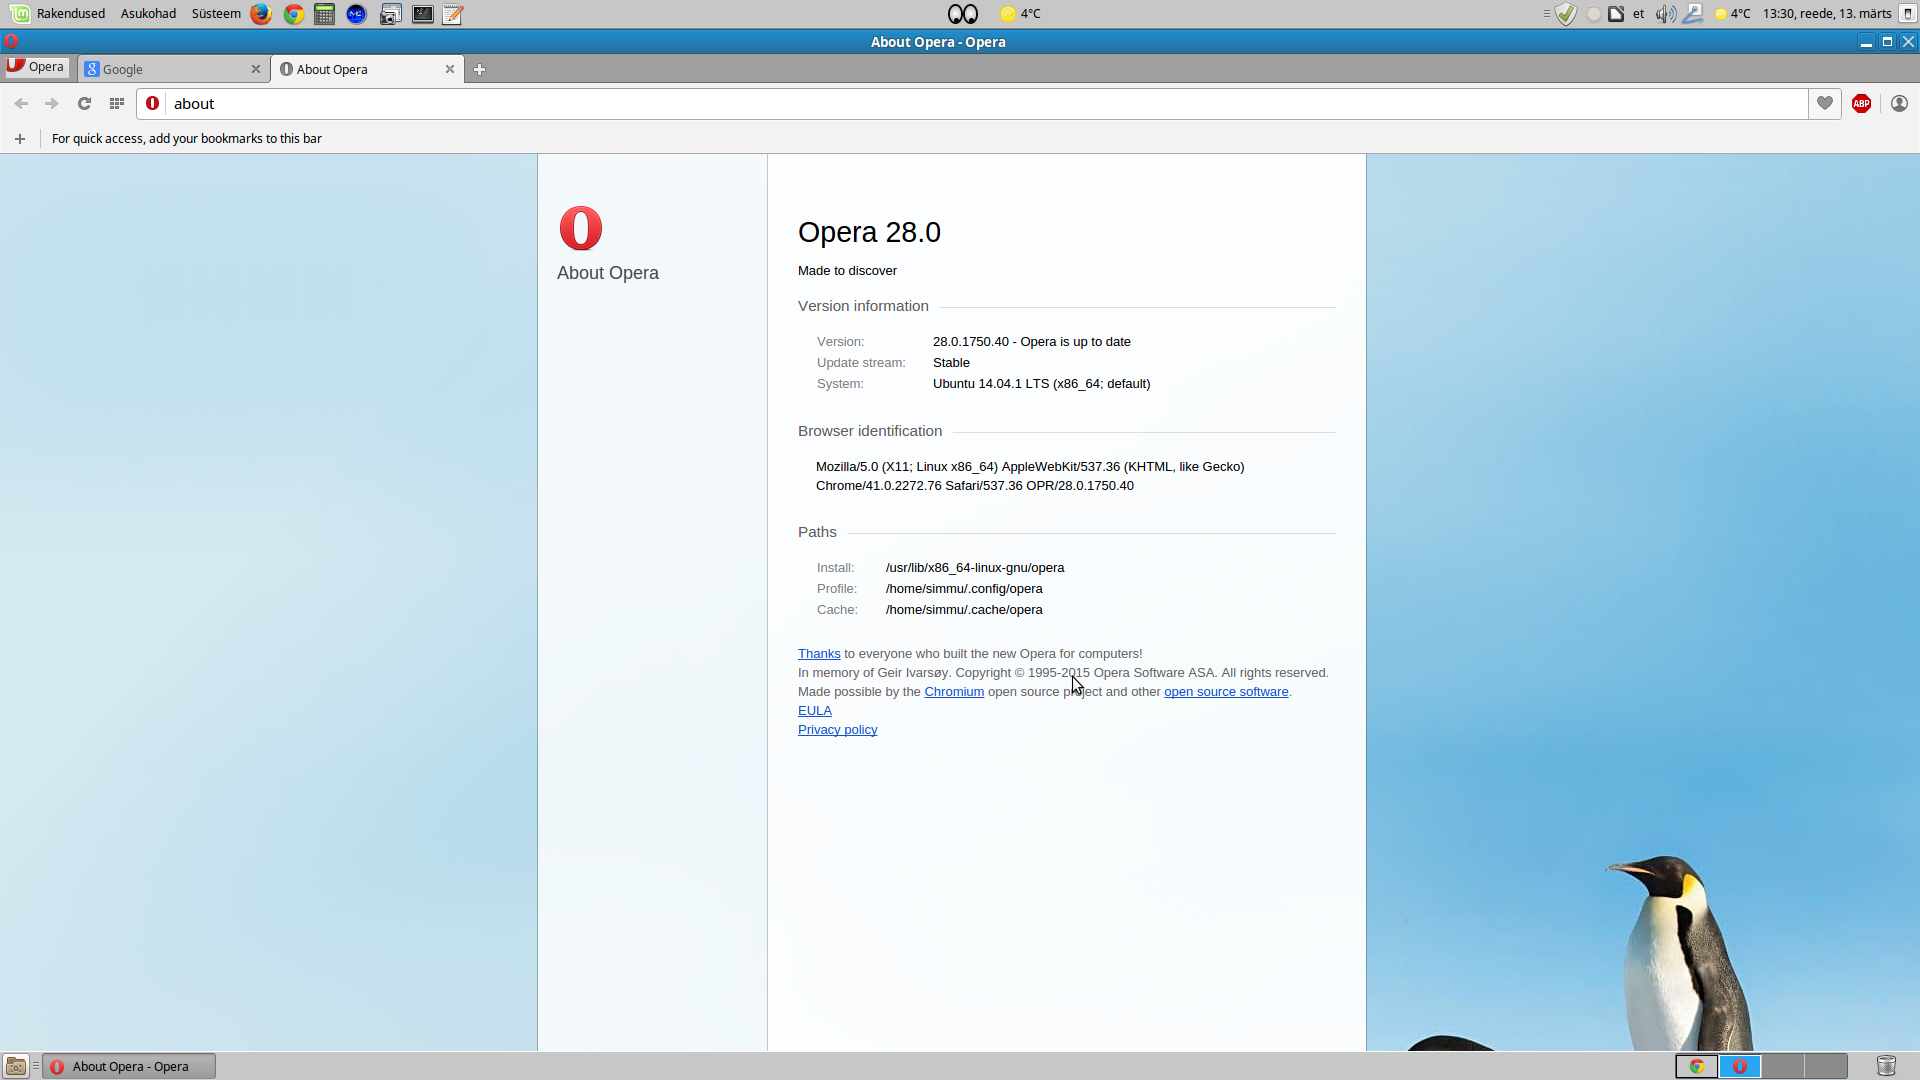Open the Süsteem system menu
The width and height of the screenshot is (1920, 1080).
click(216, 14)
